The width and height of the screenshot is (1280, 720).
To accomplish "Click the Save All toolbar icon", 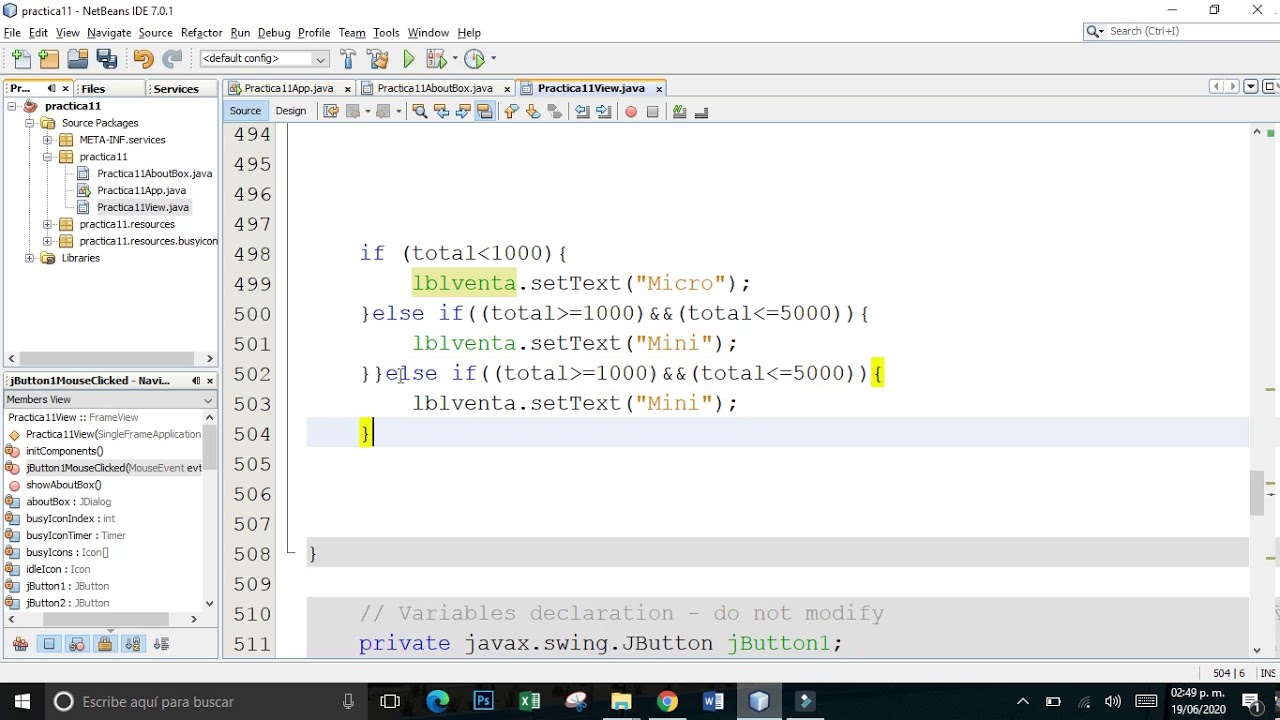I will click(x=107, y=59).
